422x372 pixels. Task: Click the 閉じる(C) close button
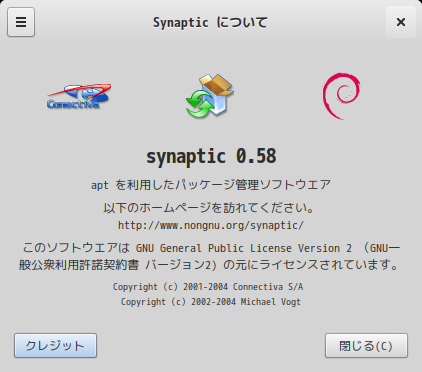[x=366, y=346]
